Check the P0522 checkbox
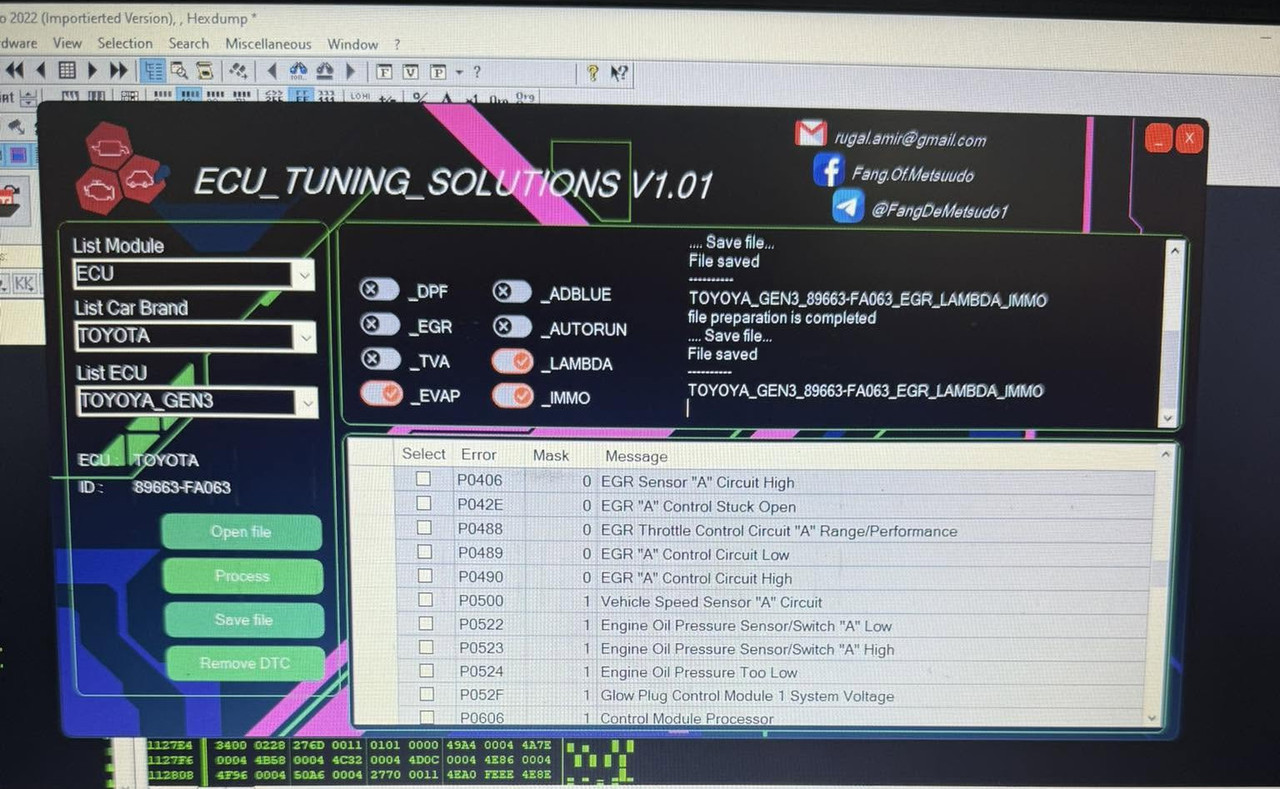The height and width of the screenshot is (789, 1280). 425,623
